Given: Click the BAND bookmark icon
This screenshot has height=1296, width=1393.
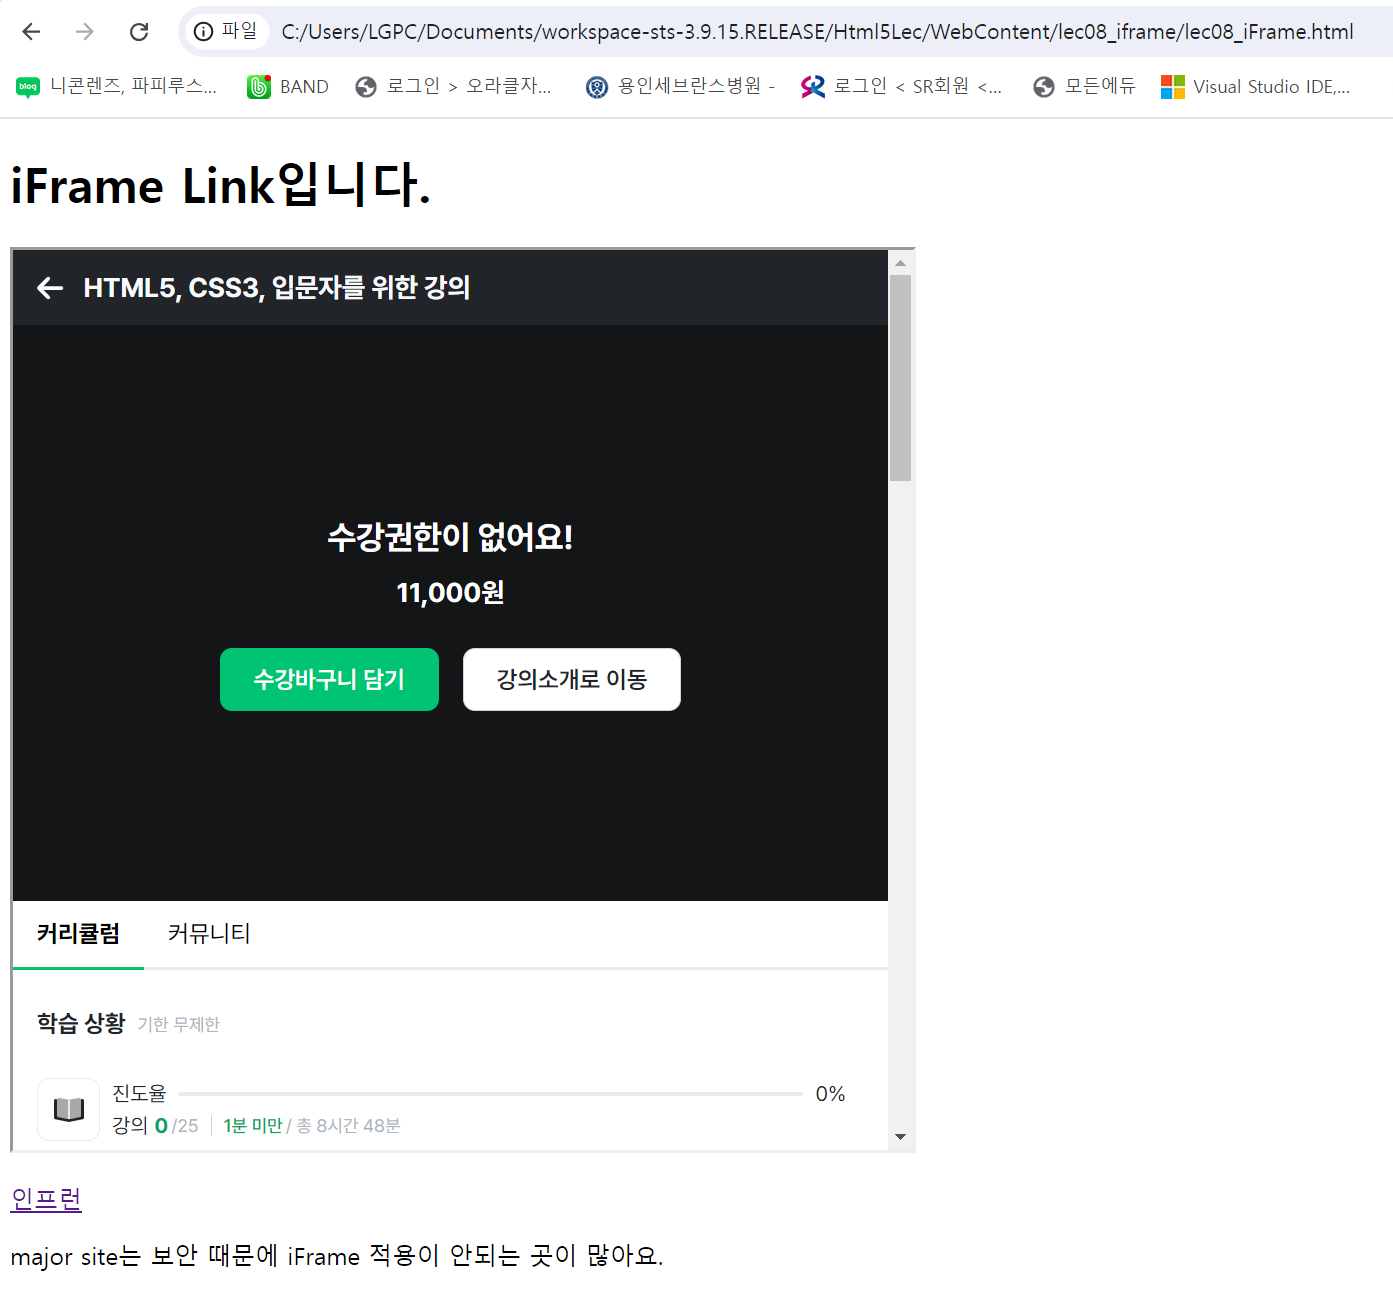Looking at the screenshot, I should point(259,87).
